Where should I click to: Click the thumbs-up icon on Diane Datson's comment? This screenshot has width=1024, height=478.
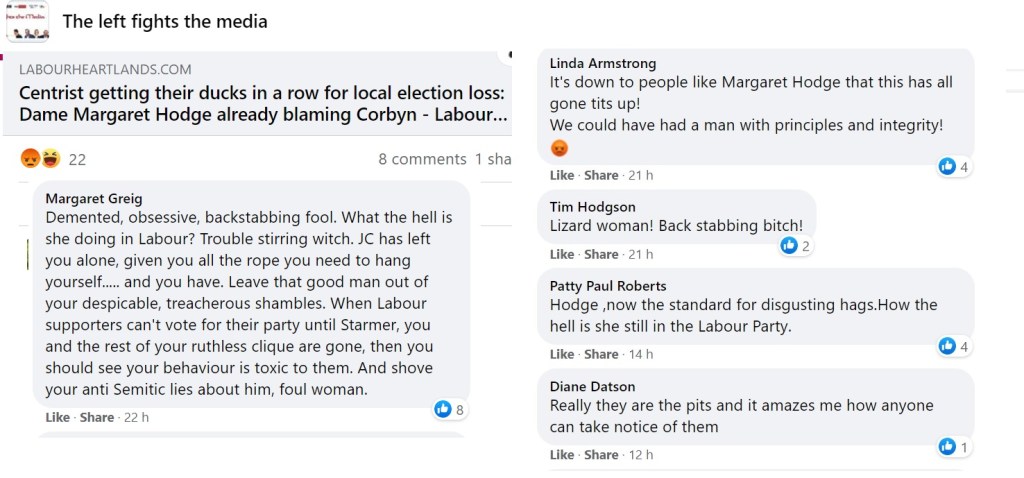[947, 446]
